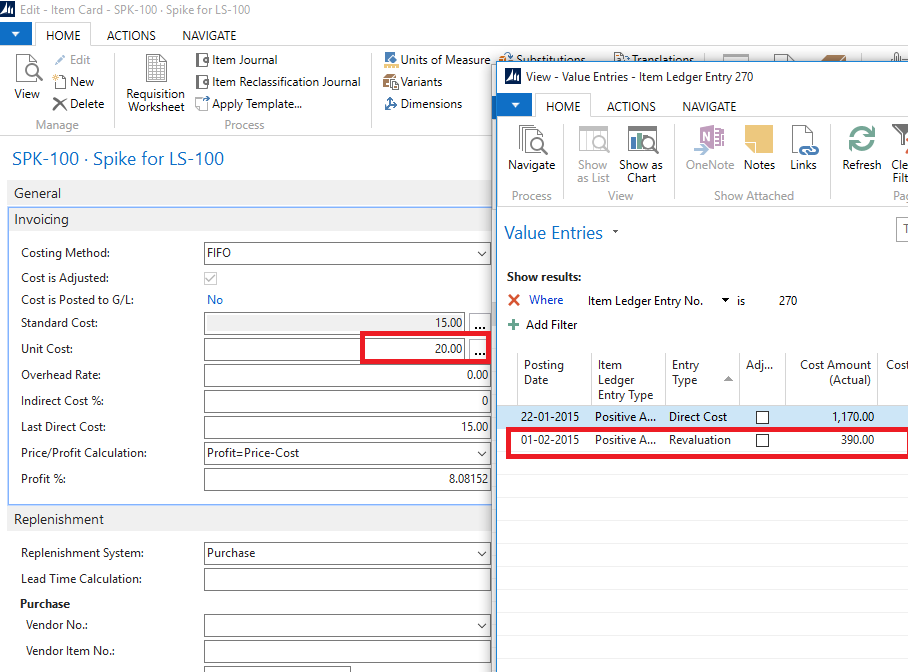Click the Profit % field
The width and height of the screenshot is (908, 672).
[x=347, y=480]
